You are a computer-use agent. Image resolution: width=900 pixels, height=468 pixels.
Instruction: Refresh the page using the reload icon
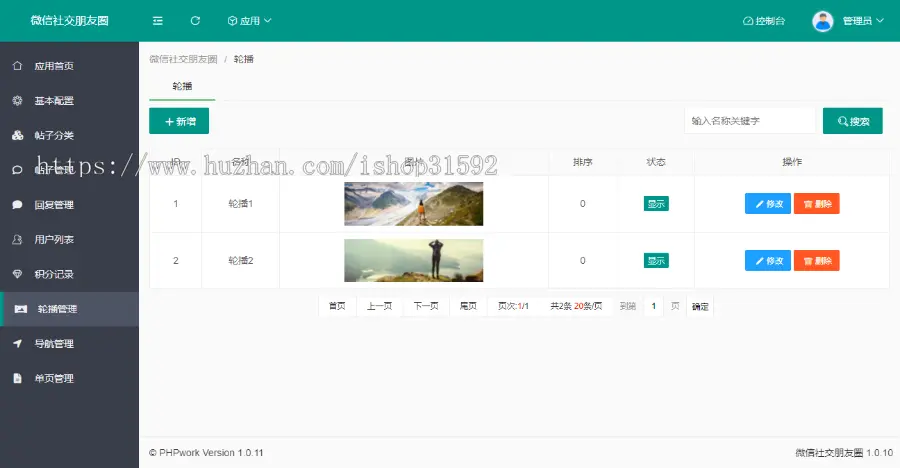point(195,21)
